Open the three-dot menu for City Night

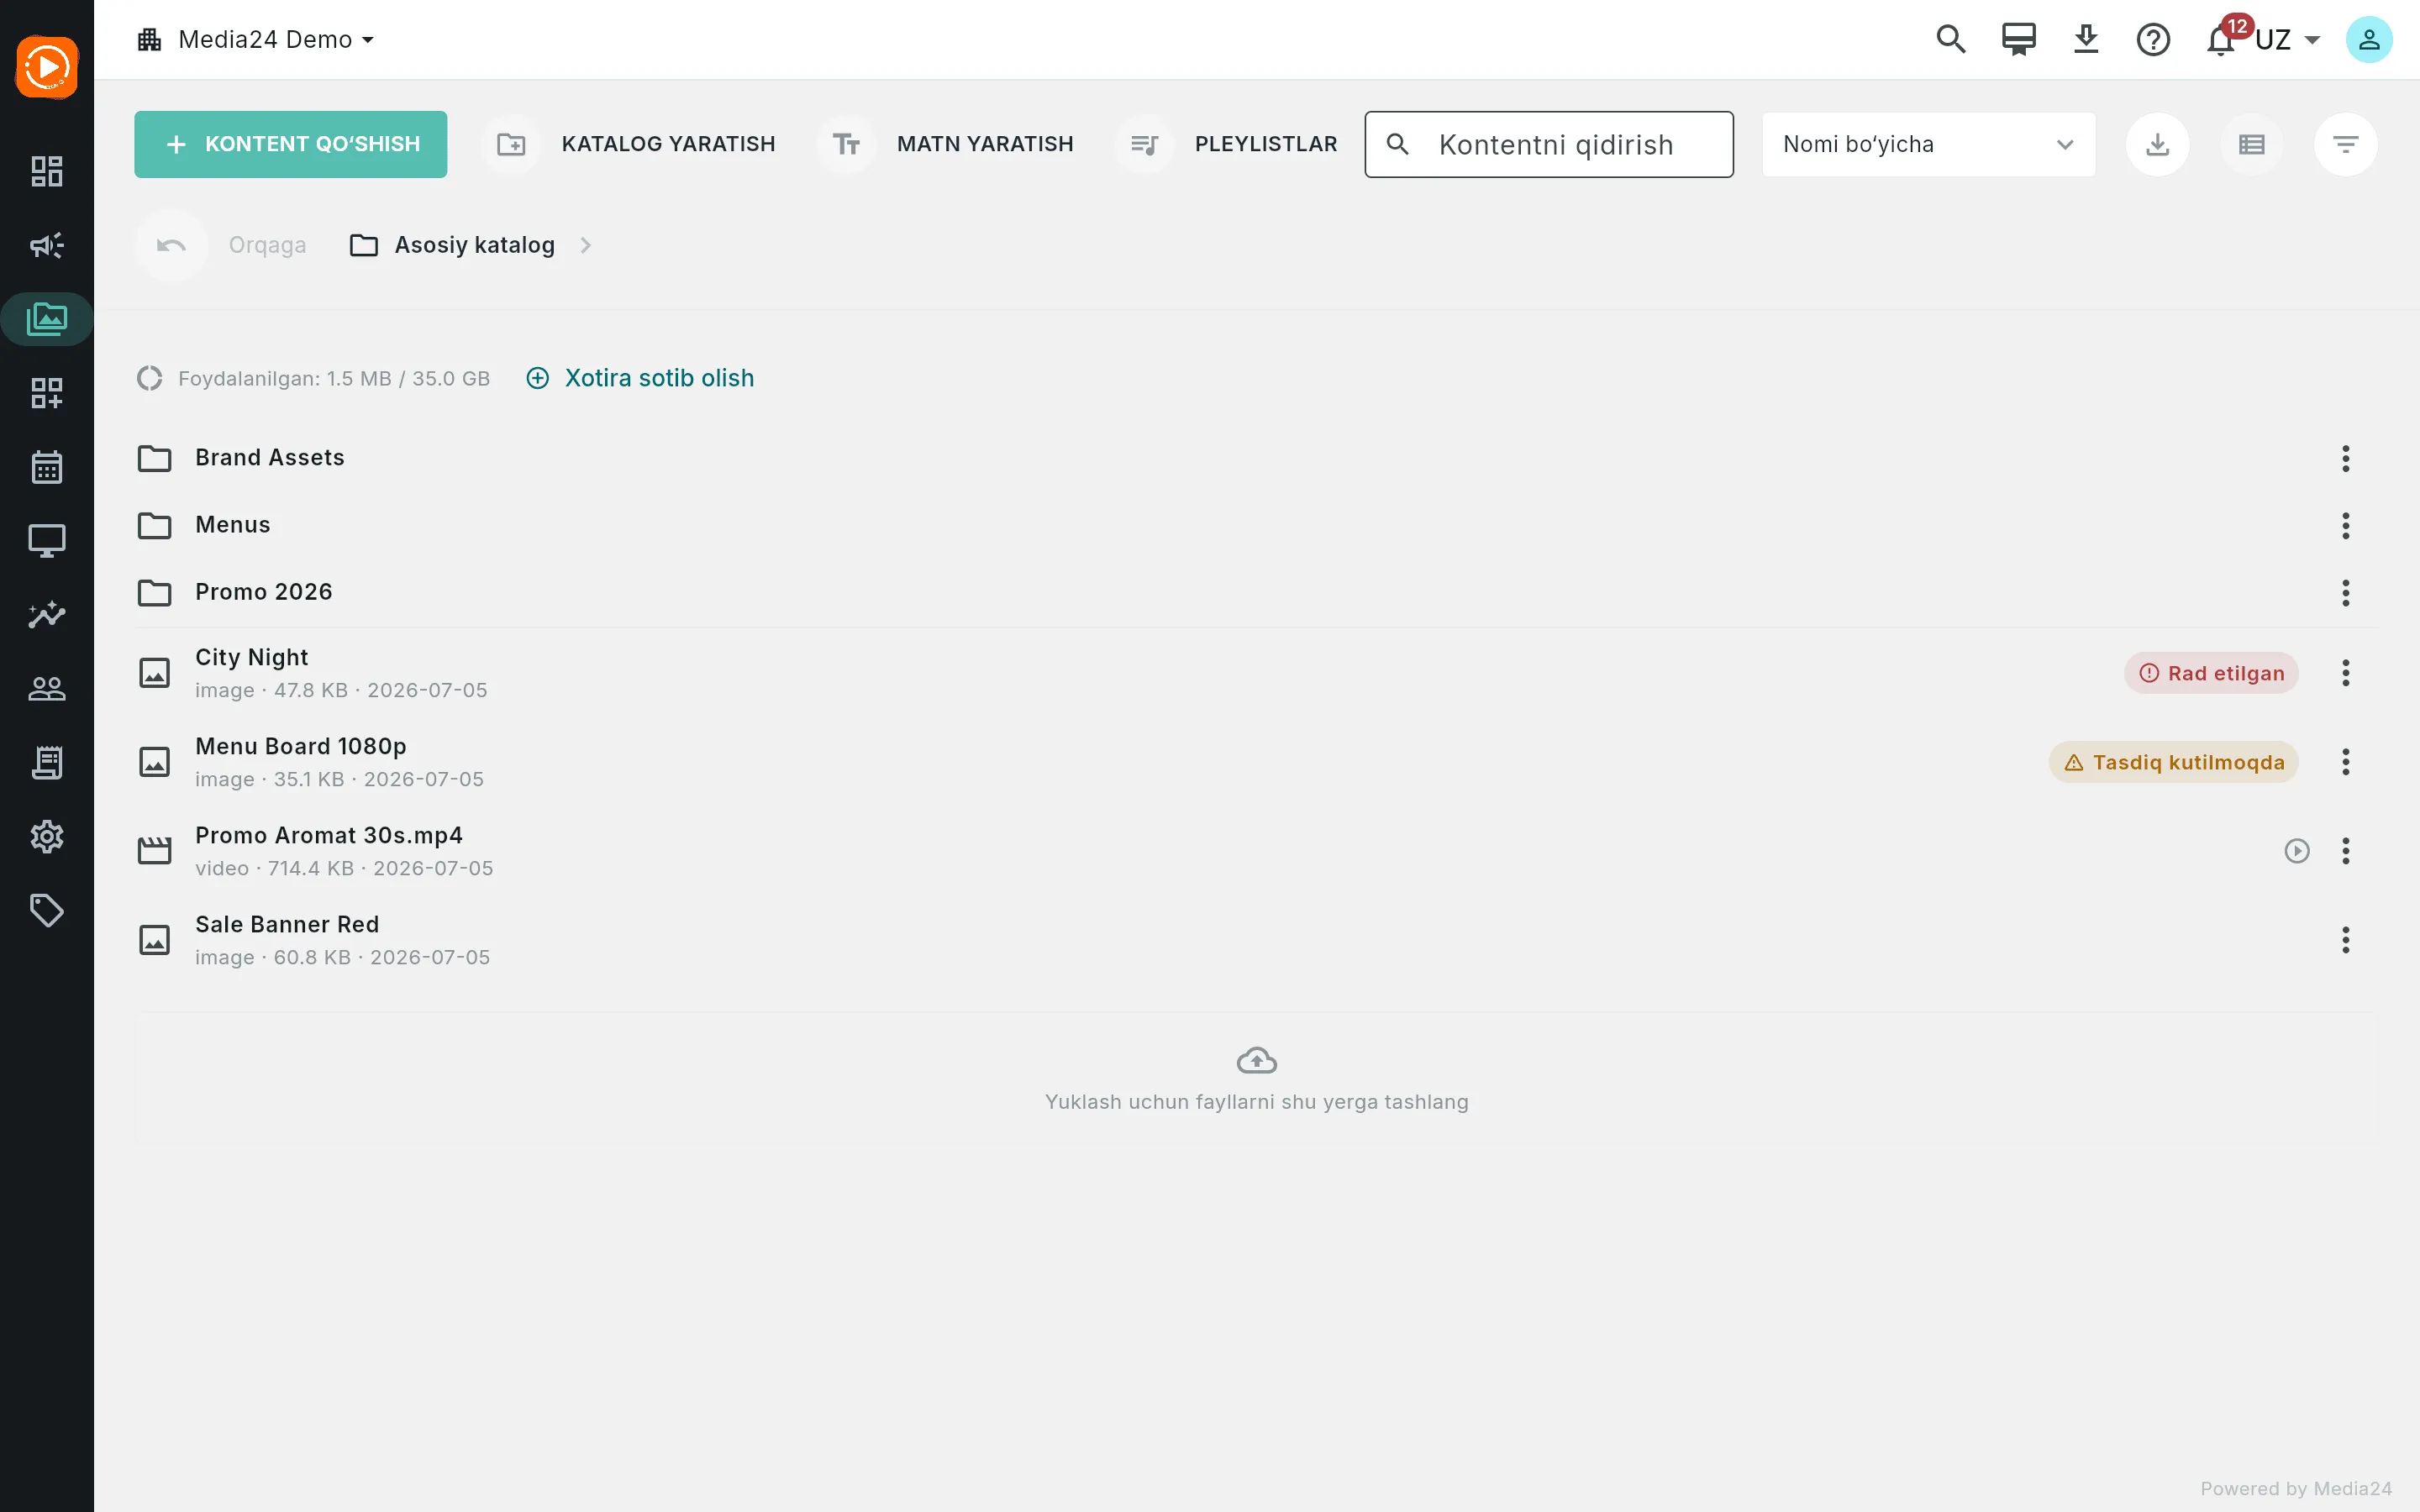2345,673
